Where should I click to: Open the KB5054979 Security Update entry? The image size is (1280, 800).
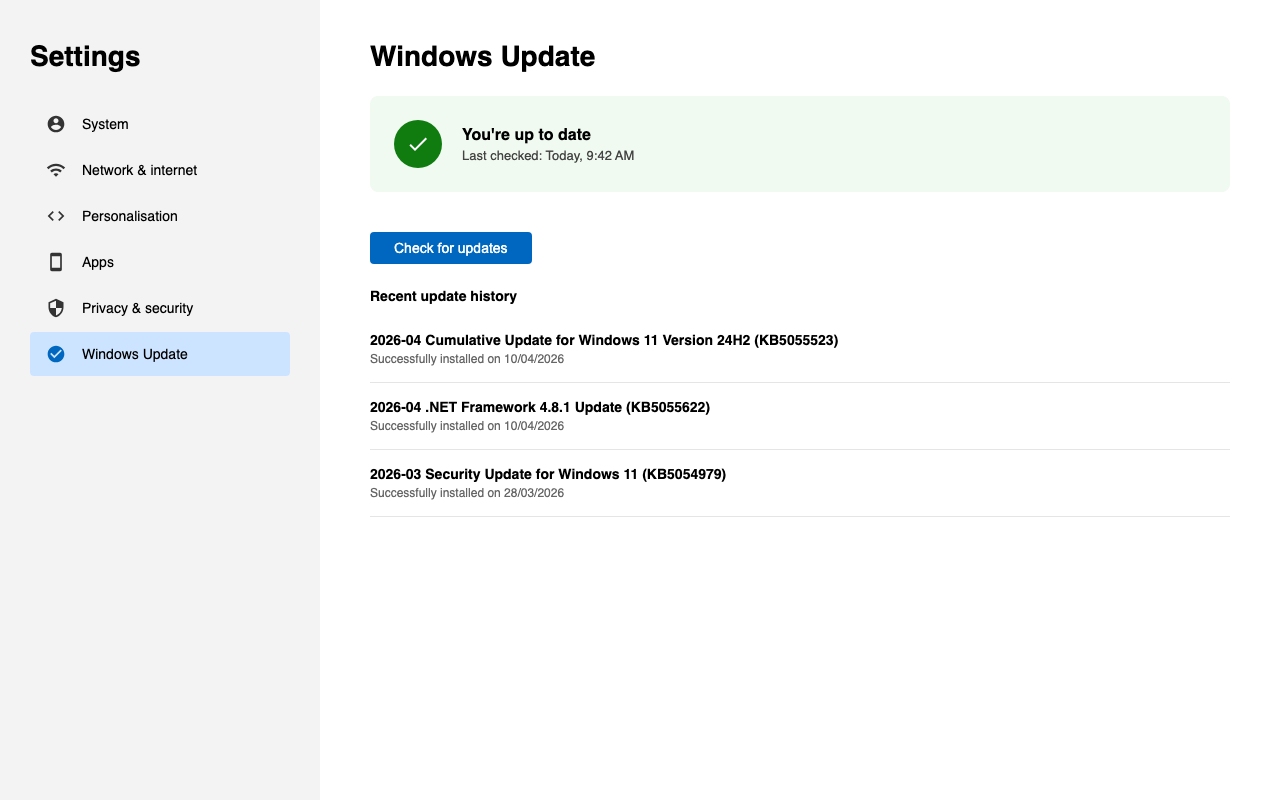(799, 483)
